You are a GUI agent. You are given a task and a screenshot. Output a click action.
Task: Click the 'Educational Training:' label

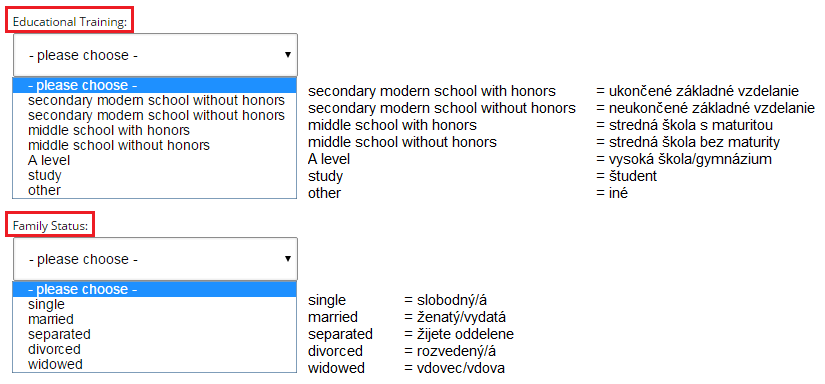point(70,22)
